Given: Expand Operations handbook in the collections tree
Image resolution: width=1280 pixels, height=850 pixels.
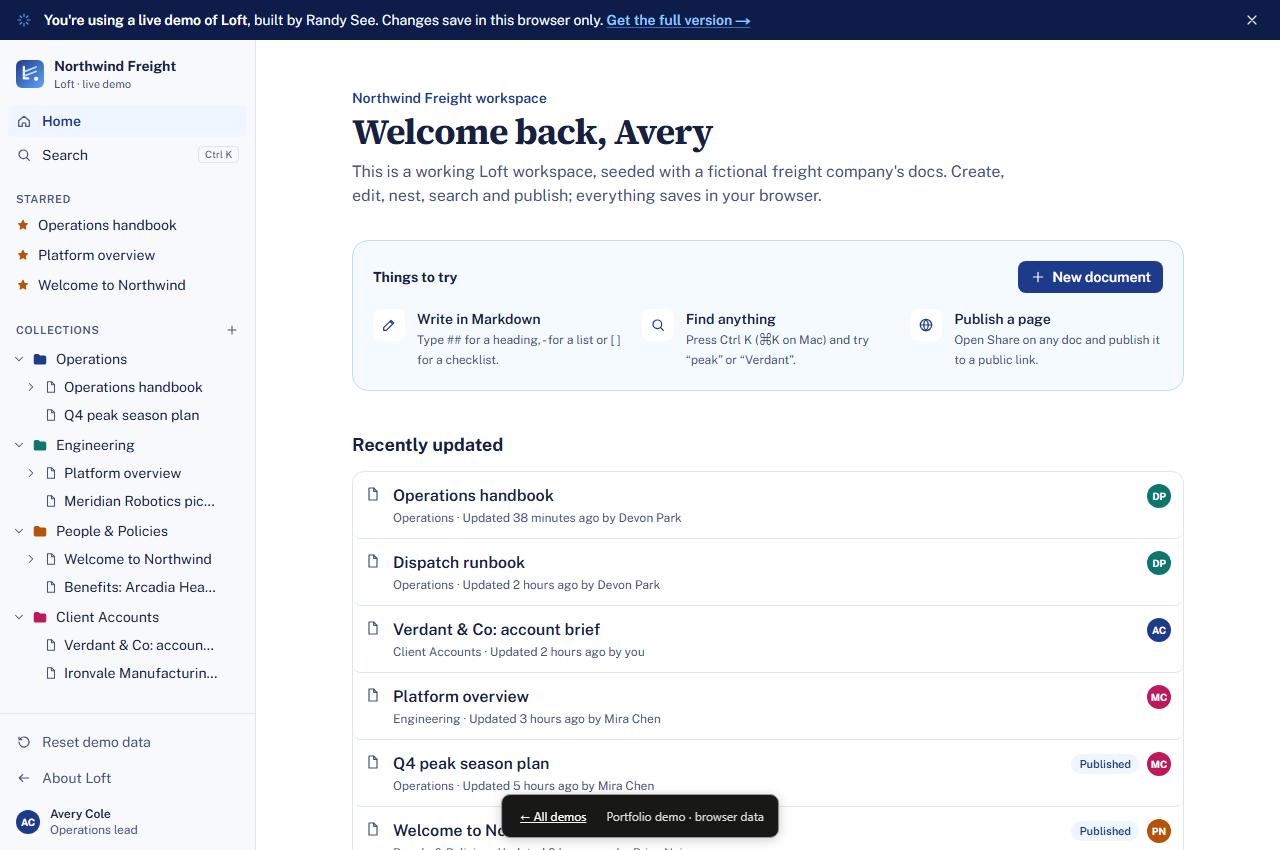Looking at the screenshot, I should (x=31, y=387).
